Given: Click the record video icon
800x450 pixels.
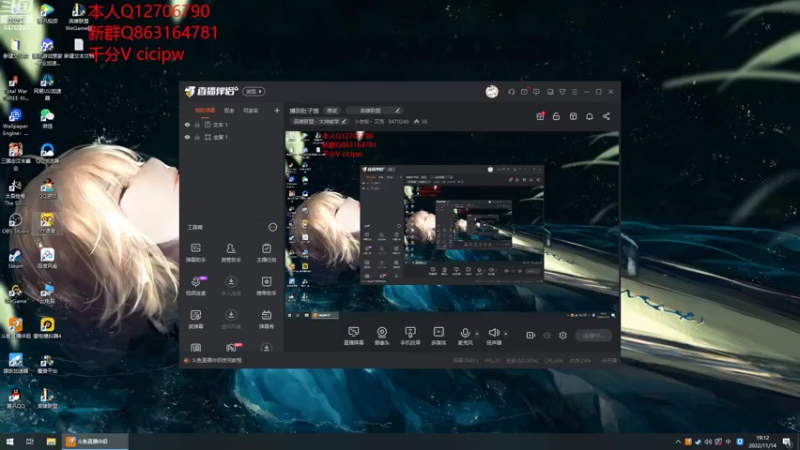Looking at the screenshot, I should (x=531, y=335).
